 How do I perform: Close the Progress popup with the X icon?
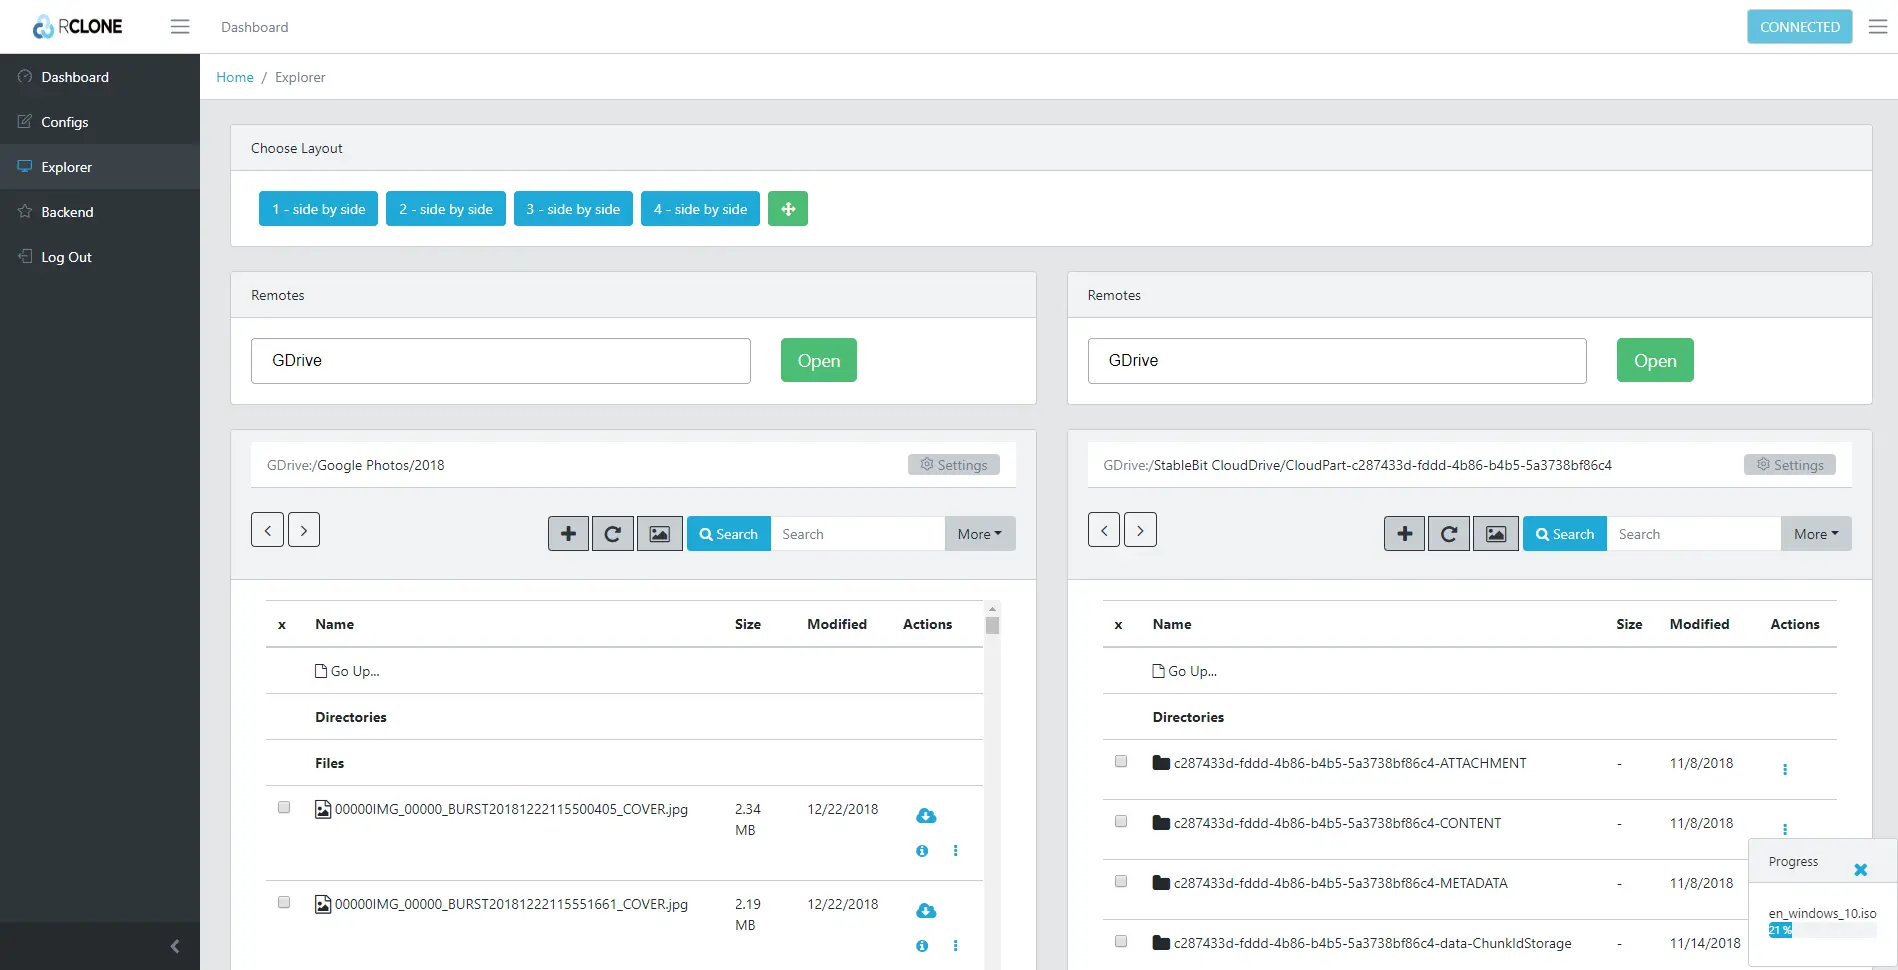coord(1860,870)
